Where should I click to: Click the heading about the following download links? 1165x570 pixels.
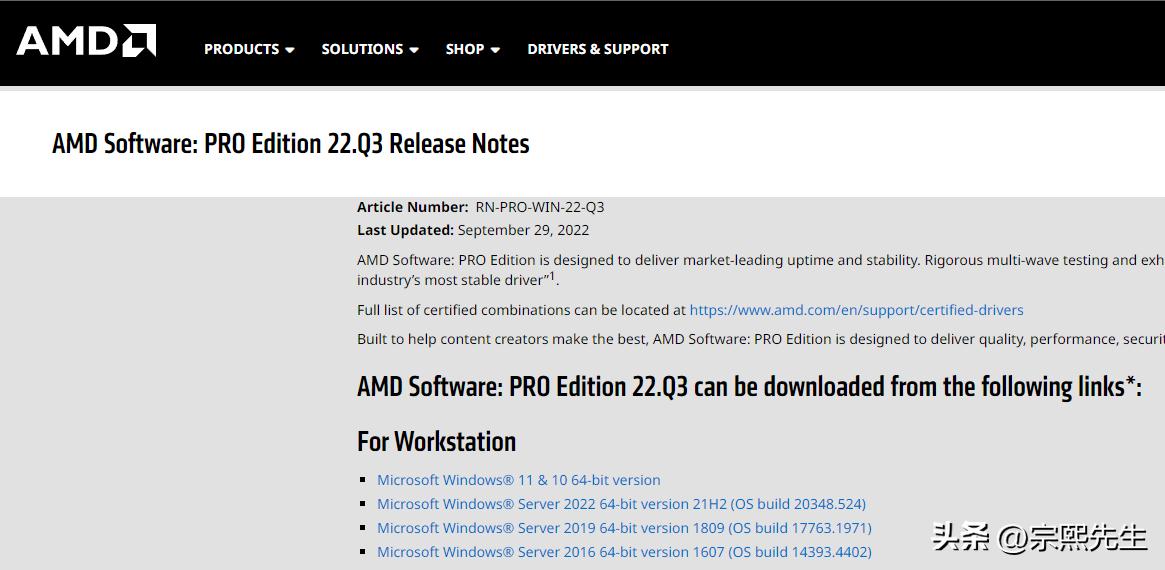(x=749, y=386)
